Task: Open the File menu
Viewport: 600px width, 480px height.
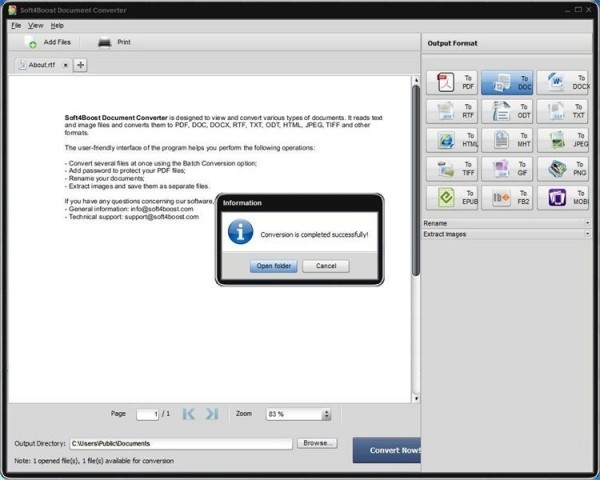Action: pos(16,25)
